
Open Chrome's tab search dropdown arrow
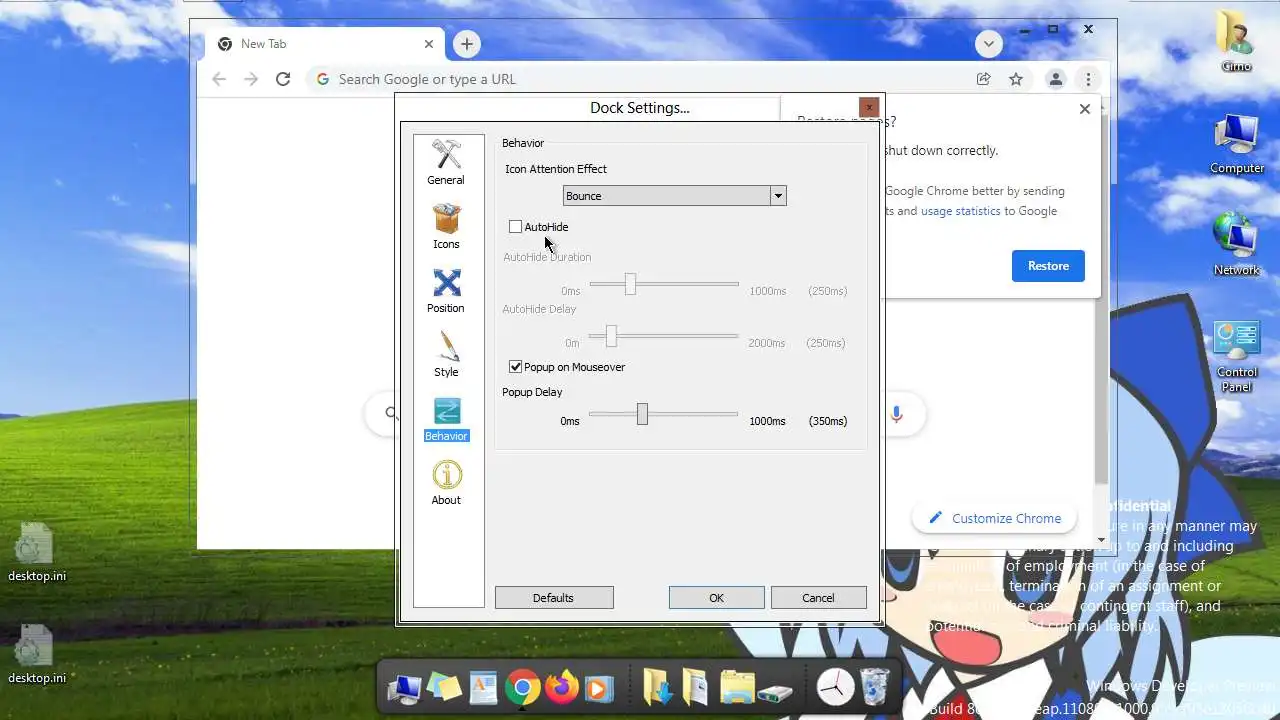point(989,44)
